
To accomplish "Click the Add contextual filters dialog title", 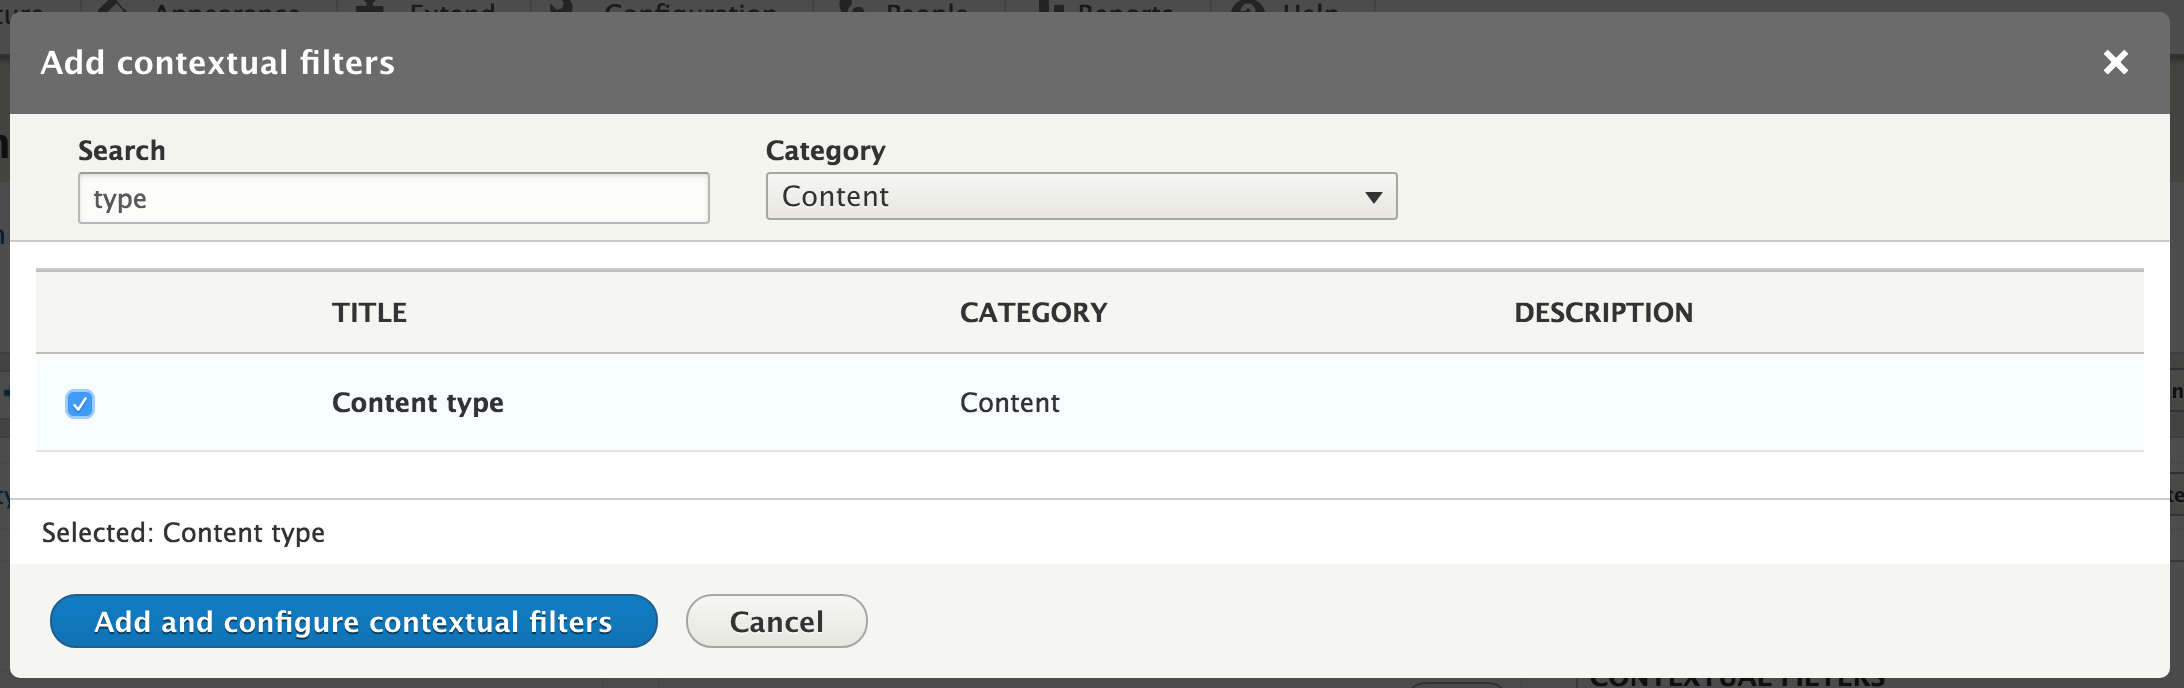I will (217, 62).
